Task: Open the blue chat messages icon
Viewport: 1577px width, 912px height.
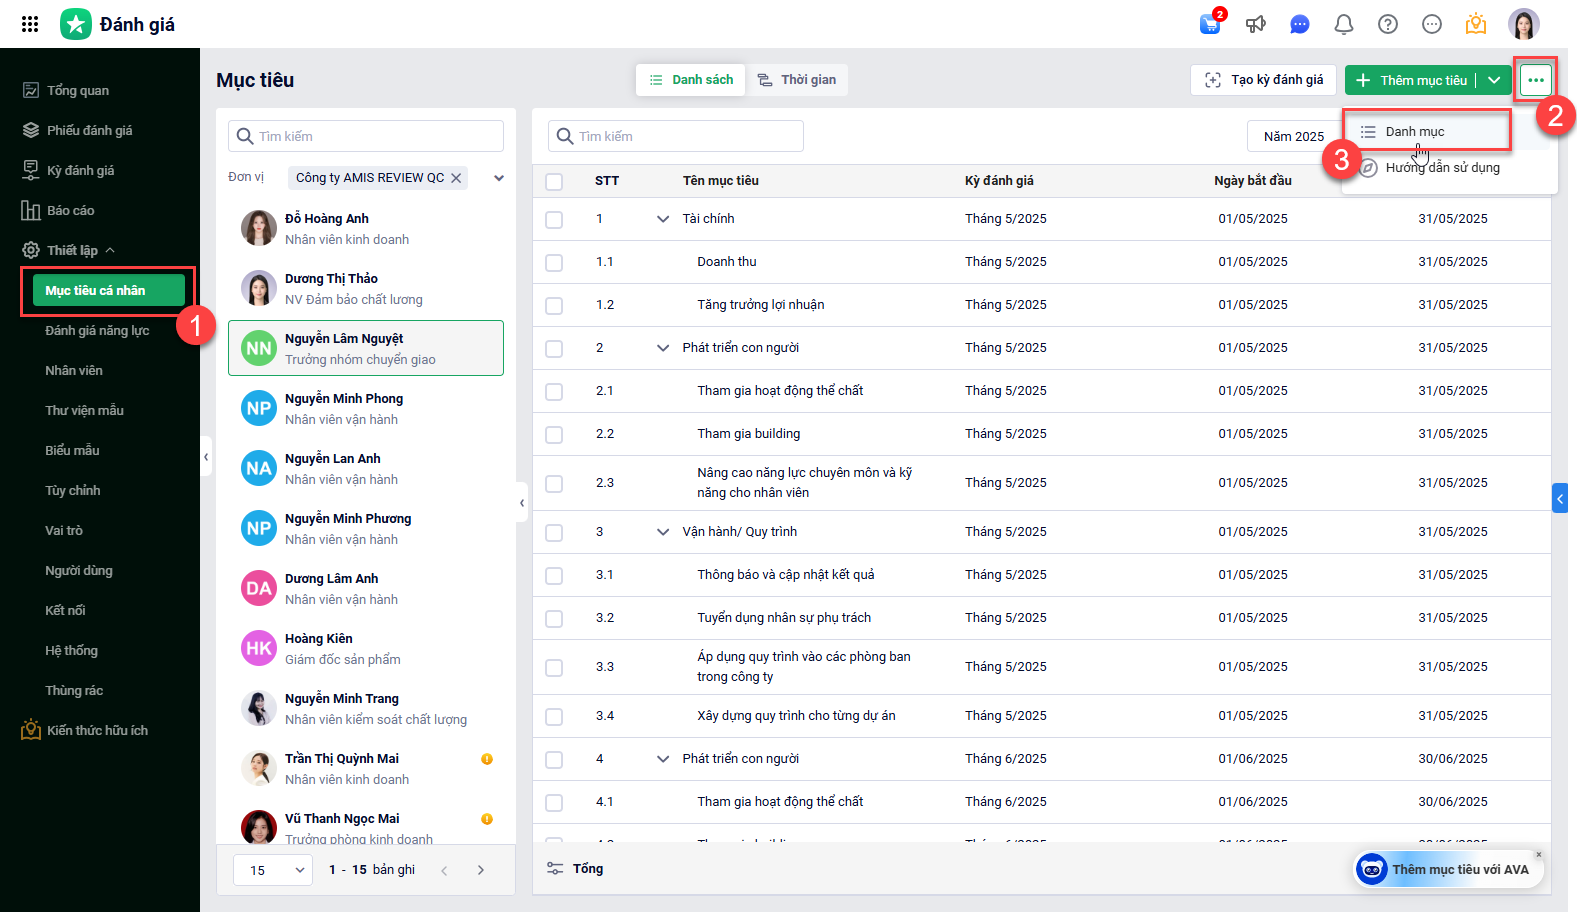Action: click(x=1299, y=24)
